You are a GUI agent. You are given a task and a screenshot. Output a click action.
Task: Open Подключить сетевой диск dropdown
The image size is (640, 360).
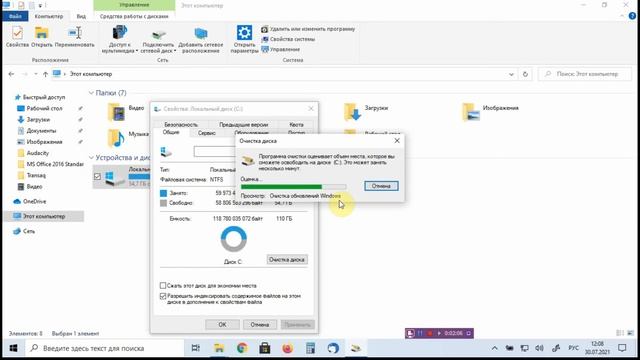click(x=158, y=39)
